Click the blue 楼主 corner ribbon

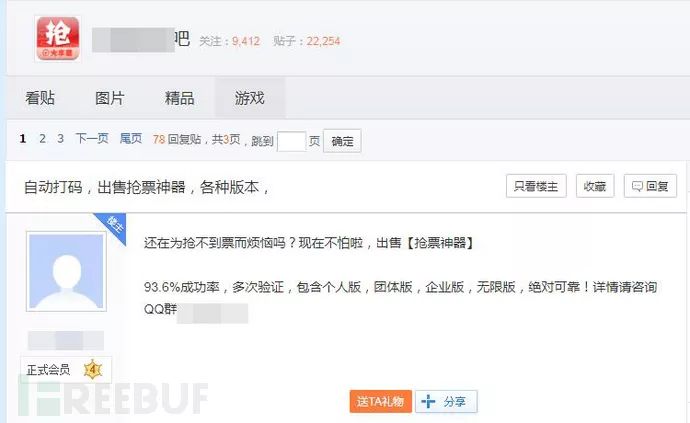(x=112, y=227)
